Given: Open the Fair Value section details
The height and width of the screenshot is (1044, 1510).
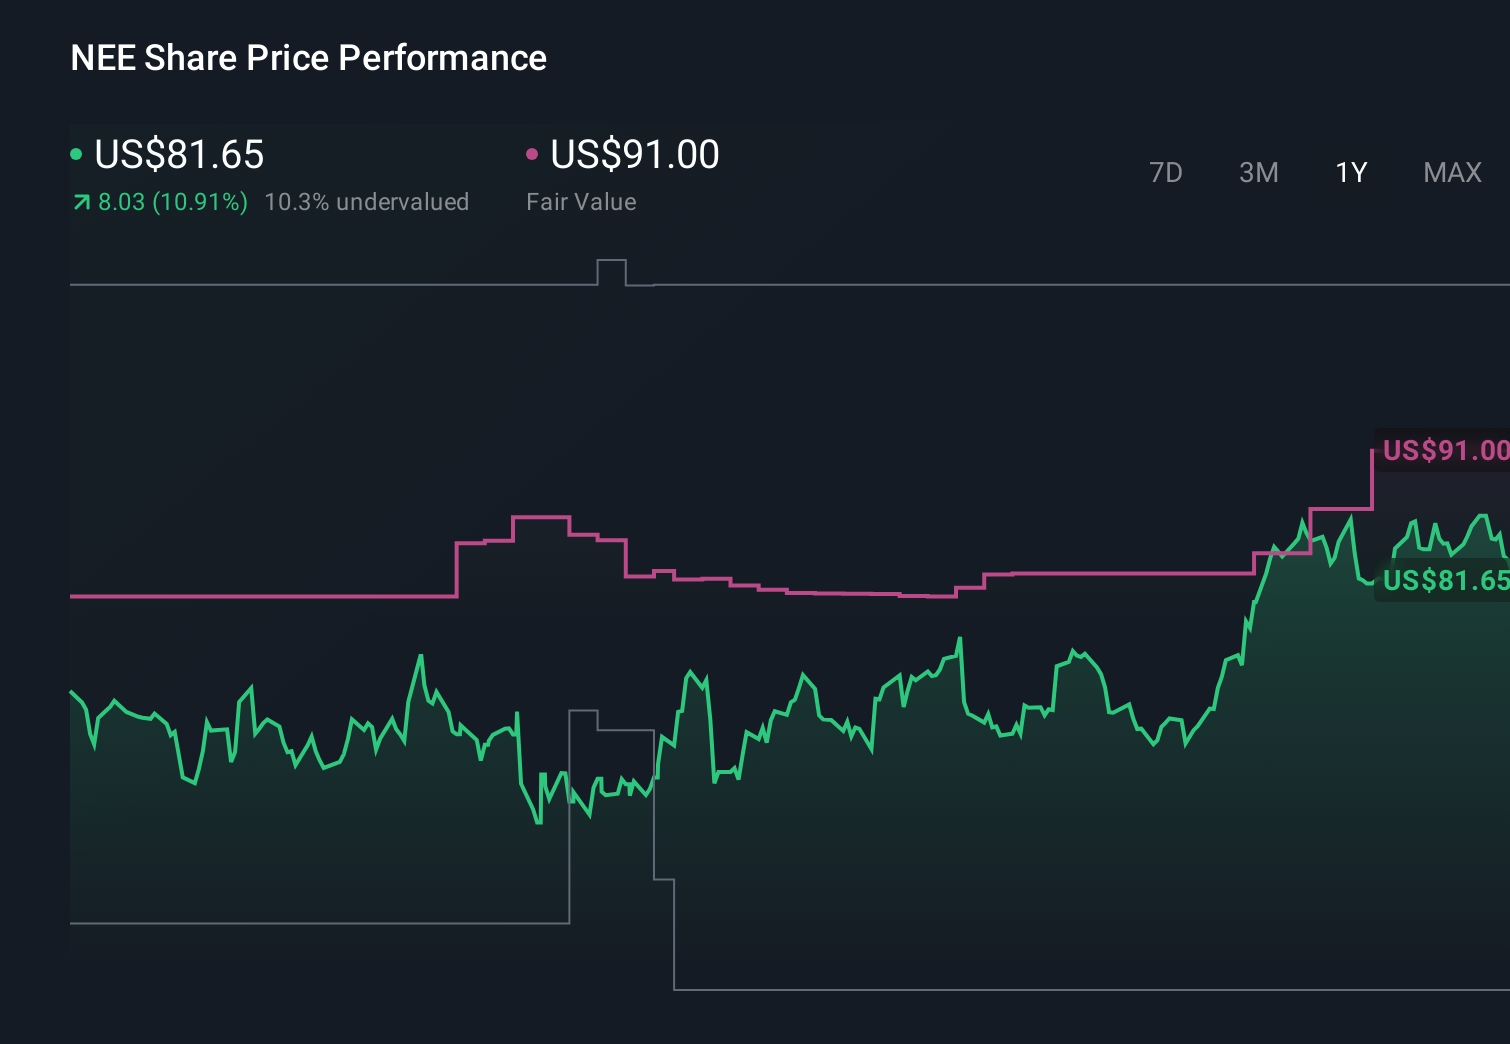Looking at the screenshot, I should point(581,201).
